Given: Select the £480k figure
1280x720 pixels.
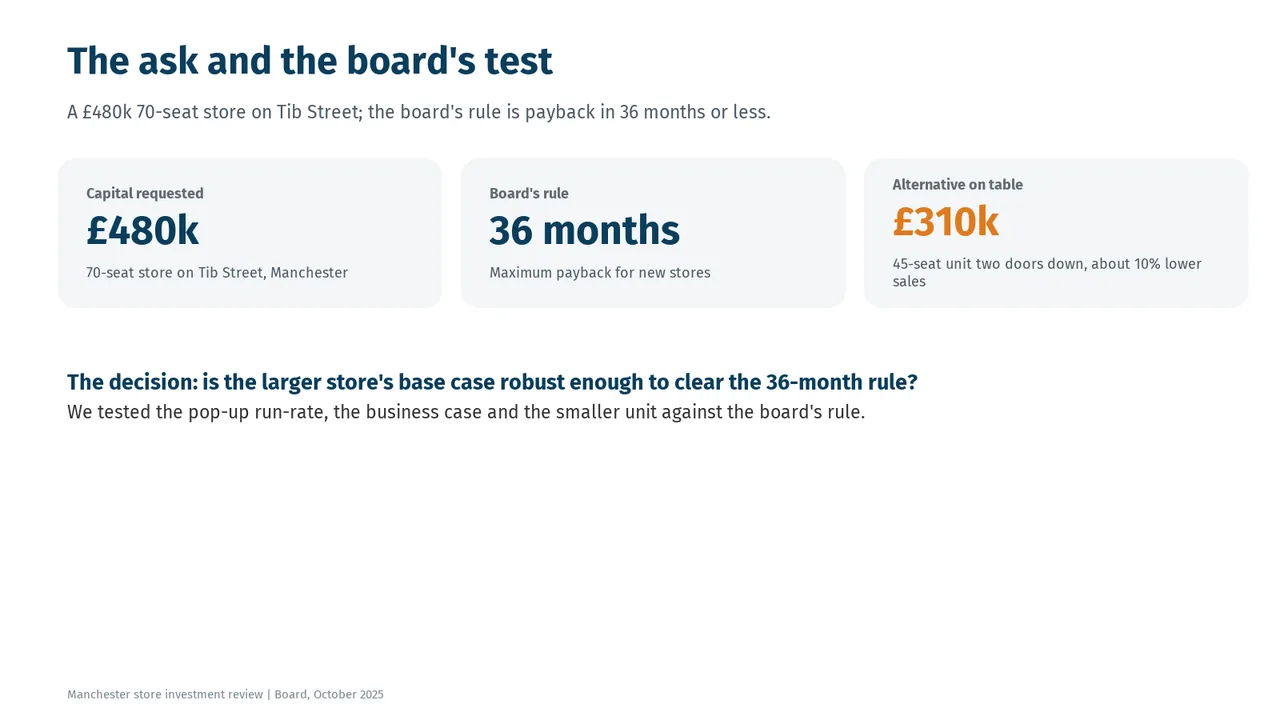Looking at the screenshot, I should point(143,231).
